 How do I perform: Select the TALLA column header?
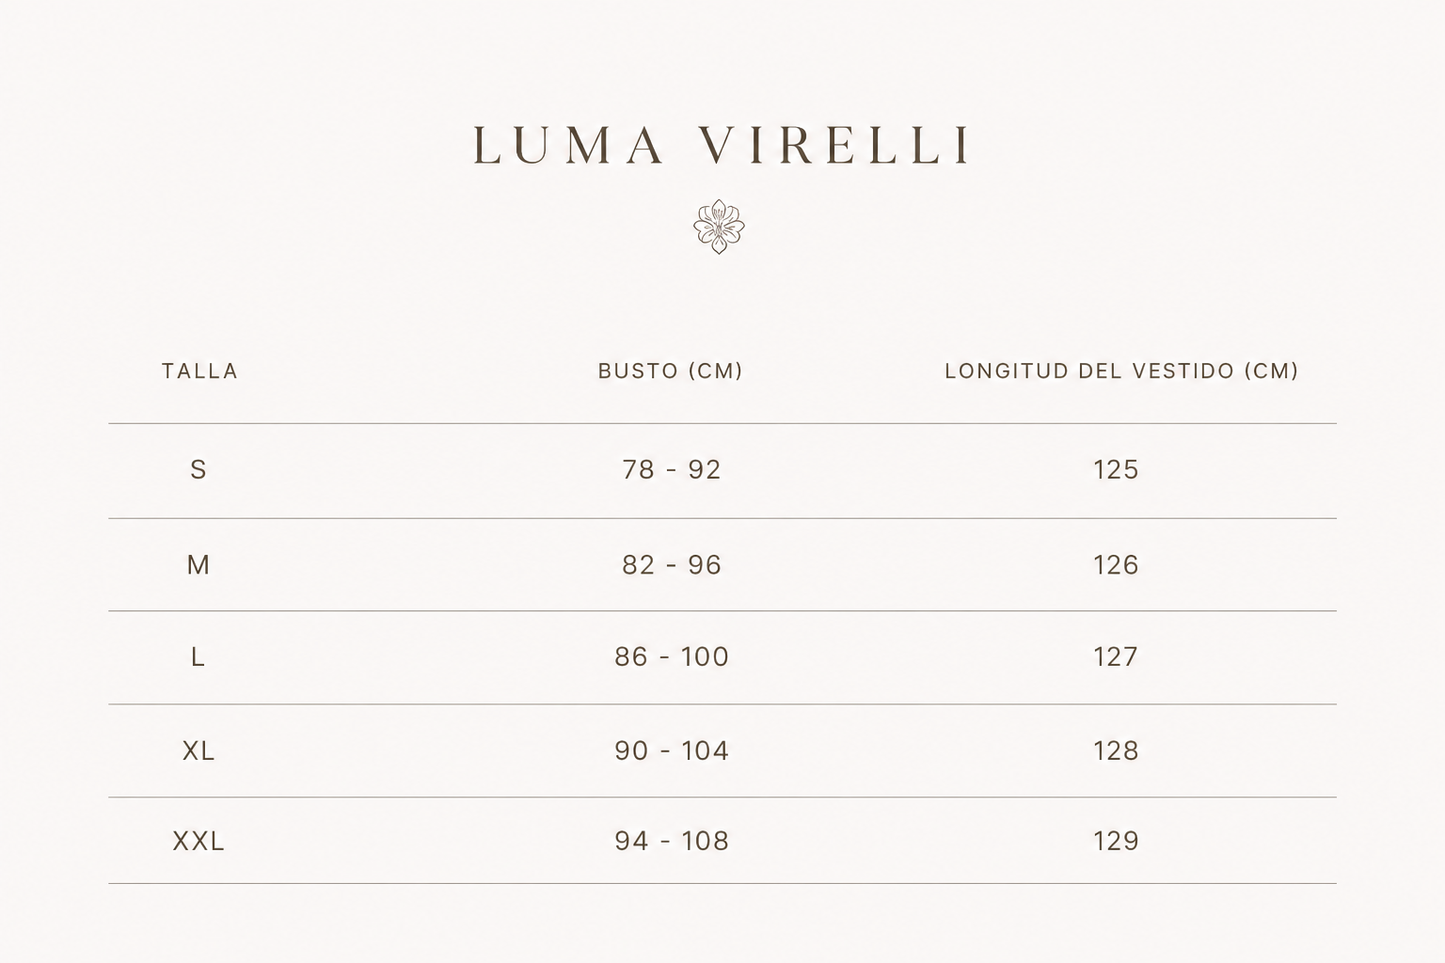point(200,371)
